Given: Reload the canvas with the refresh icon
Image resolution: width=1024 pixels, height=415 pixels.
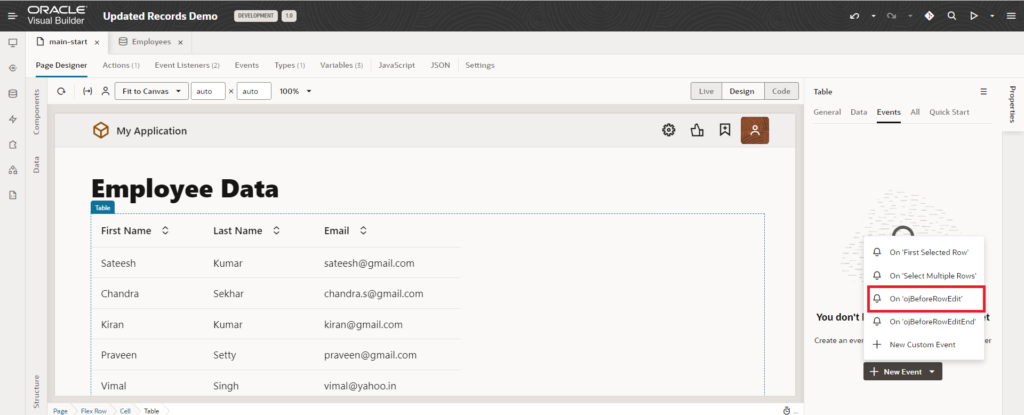Looking at the screenshot, I should [61, 91].
